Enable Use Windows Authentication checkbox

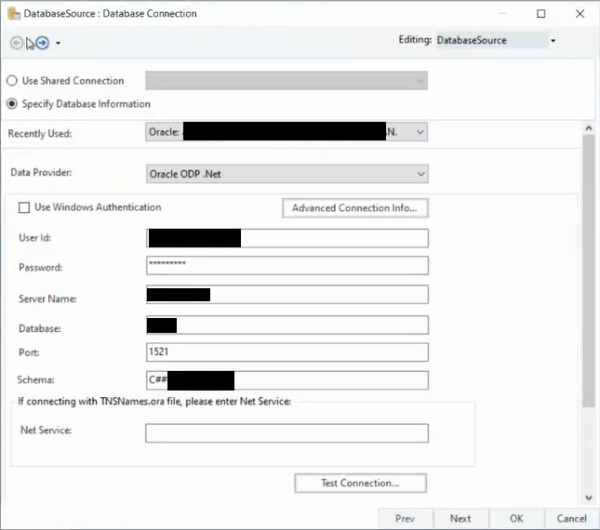click(24, 208)
